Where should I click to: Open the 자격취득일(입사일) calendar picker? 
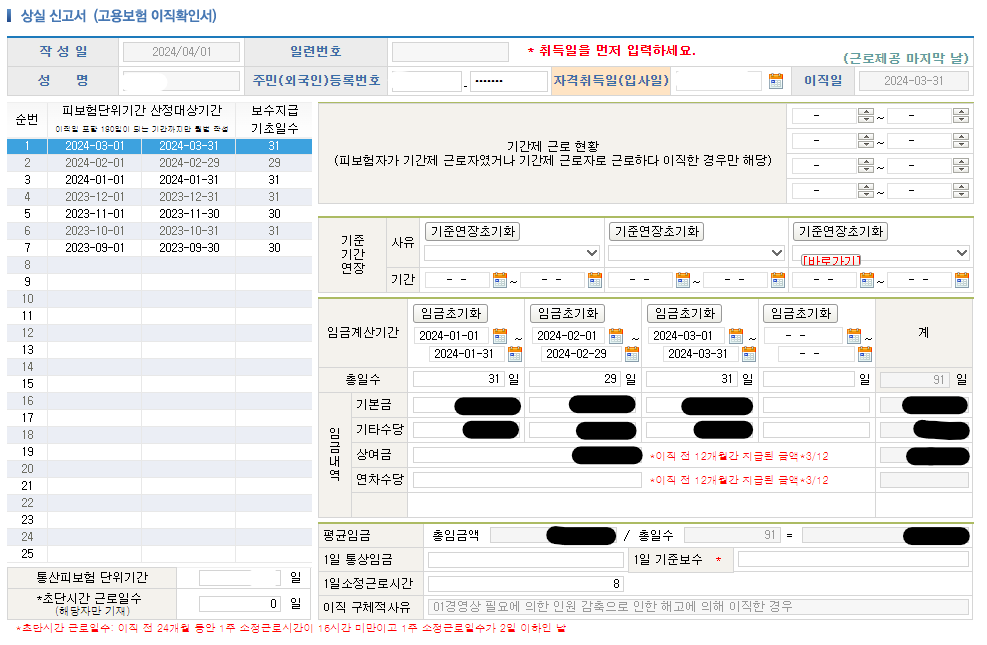[x=775, y=79]
